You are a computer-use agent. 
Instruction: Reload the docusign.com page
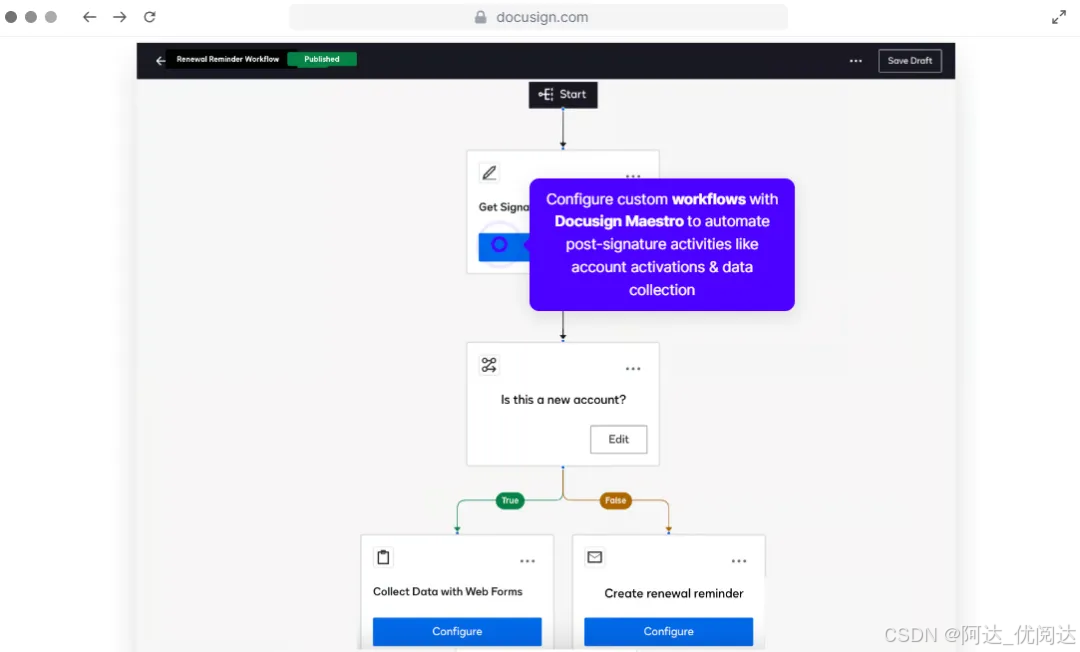pos(149,17)
